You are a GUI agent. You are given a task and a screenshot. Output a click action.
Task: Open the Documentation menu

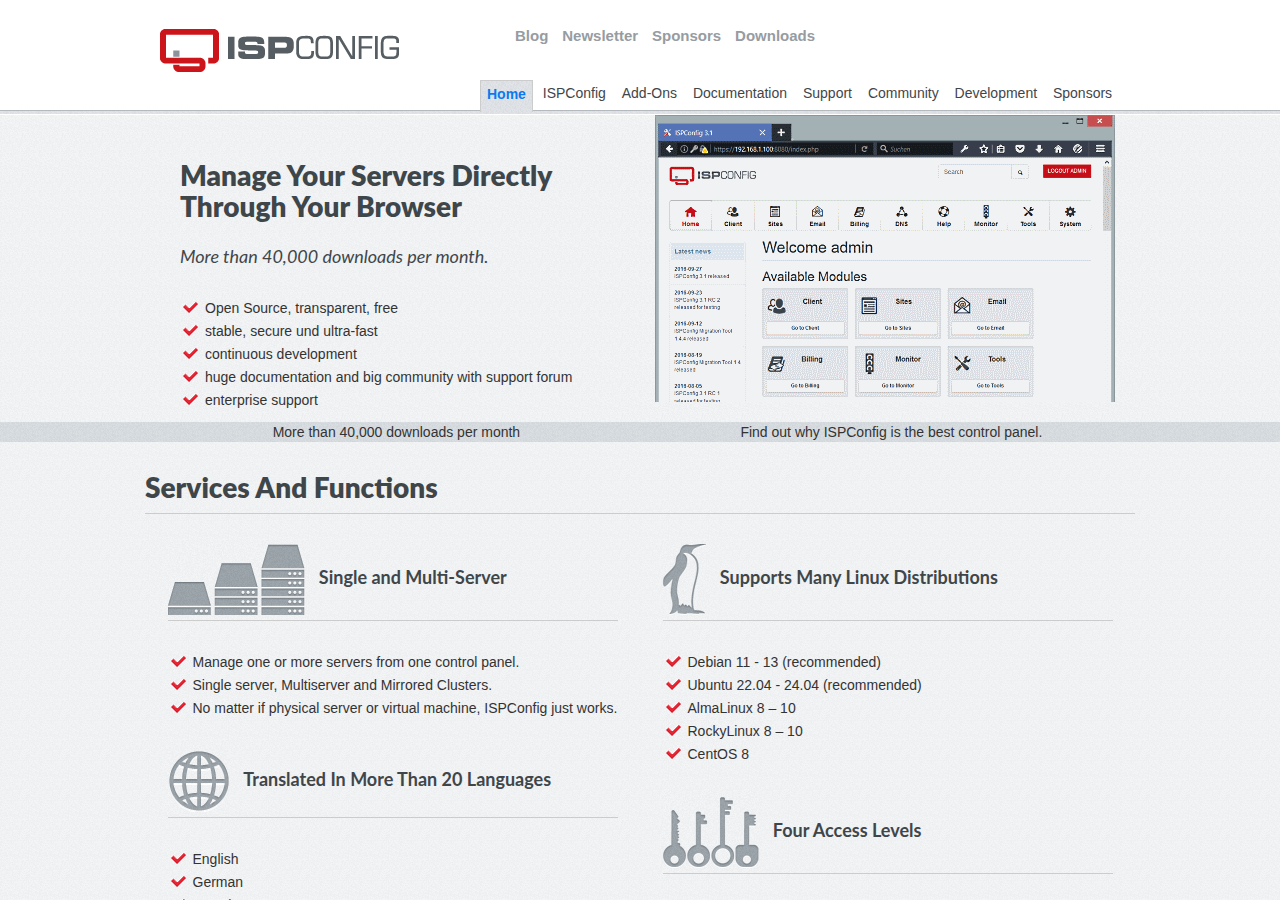pyautogui.click(x=740, y=93)
